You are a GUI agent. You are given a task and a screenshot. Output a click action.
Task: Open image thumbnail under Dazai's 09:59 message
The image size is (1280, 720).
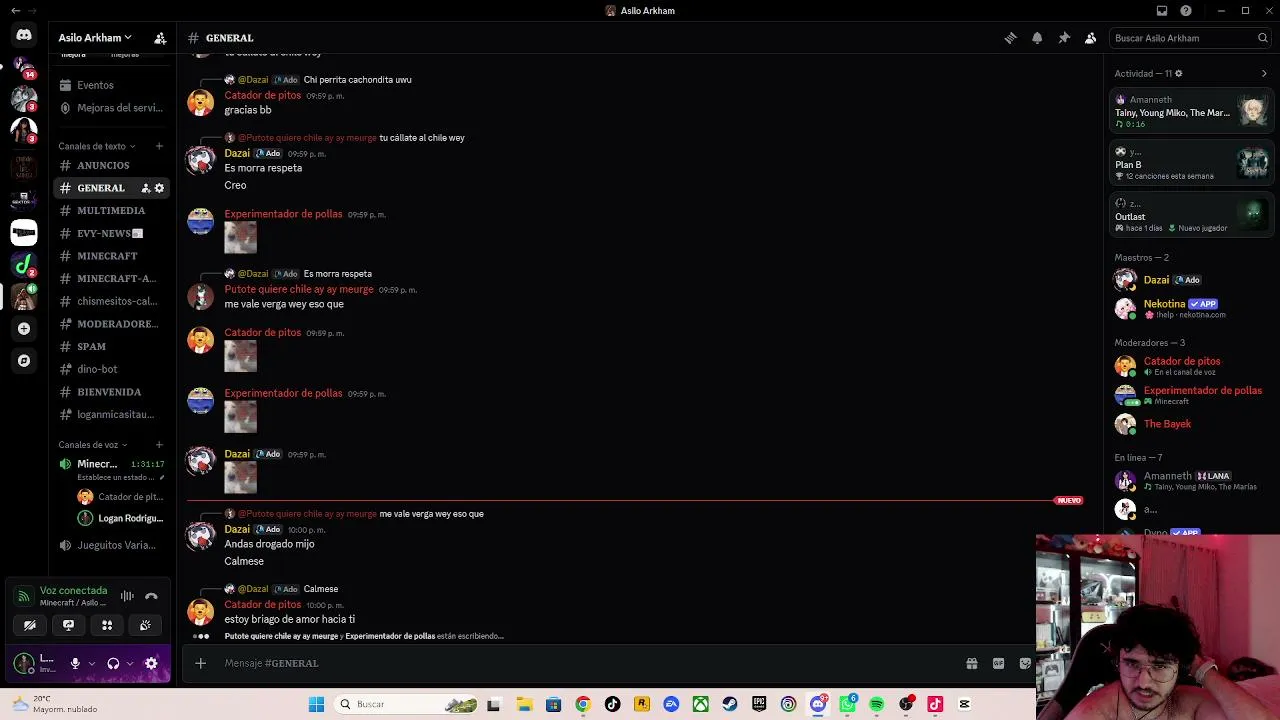click(x=240, y=478)
